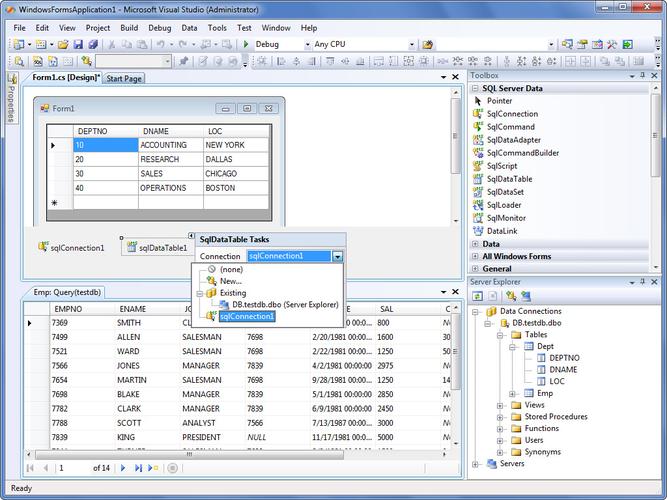Select the DataLink toolbox item

(x=503, y=231)
